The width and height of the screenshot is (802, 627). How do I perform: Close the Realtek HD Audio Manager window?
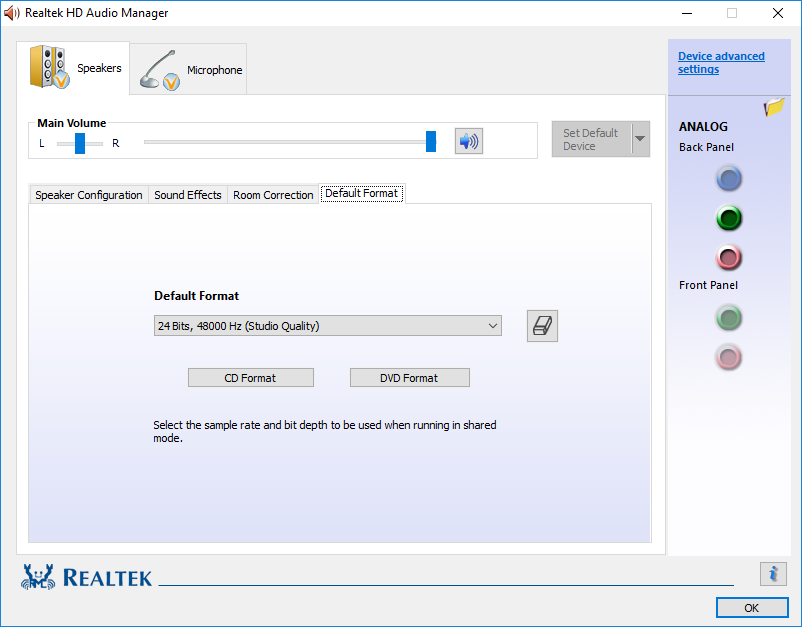pyautogui.click(x=778, y=13)
